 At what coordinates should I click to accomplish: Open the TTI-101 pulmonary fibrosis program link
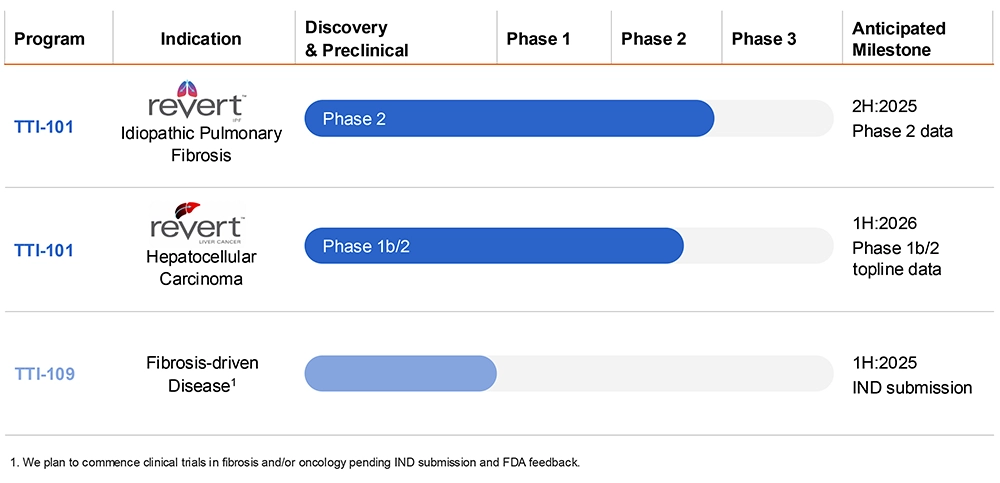[x=44, y=127]
